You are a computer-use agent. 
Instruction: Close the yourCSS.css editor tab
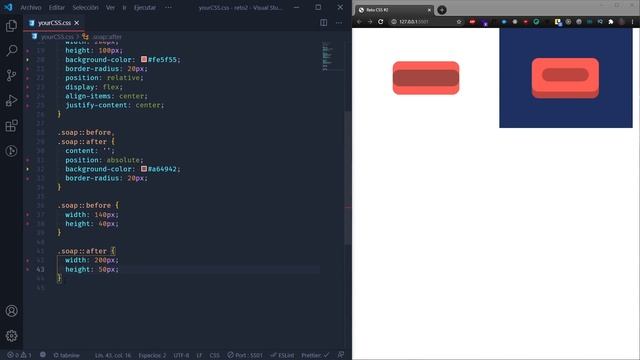click(77, 23)
